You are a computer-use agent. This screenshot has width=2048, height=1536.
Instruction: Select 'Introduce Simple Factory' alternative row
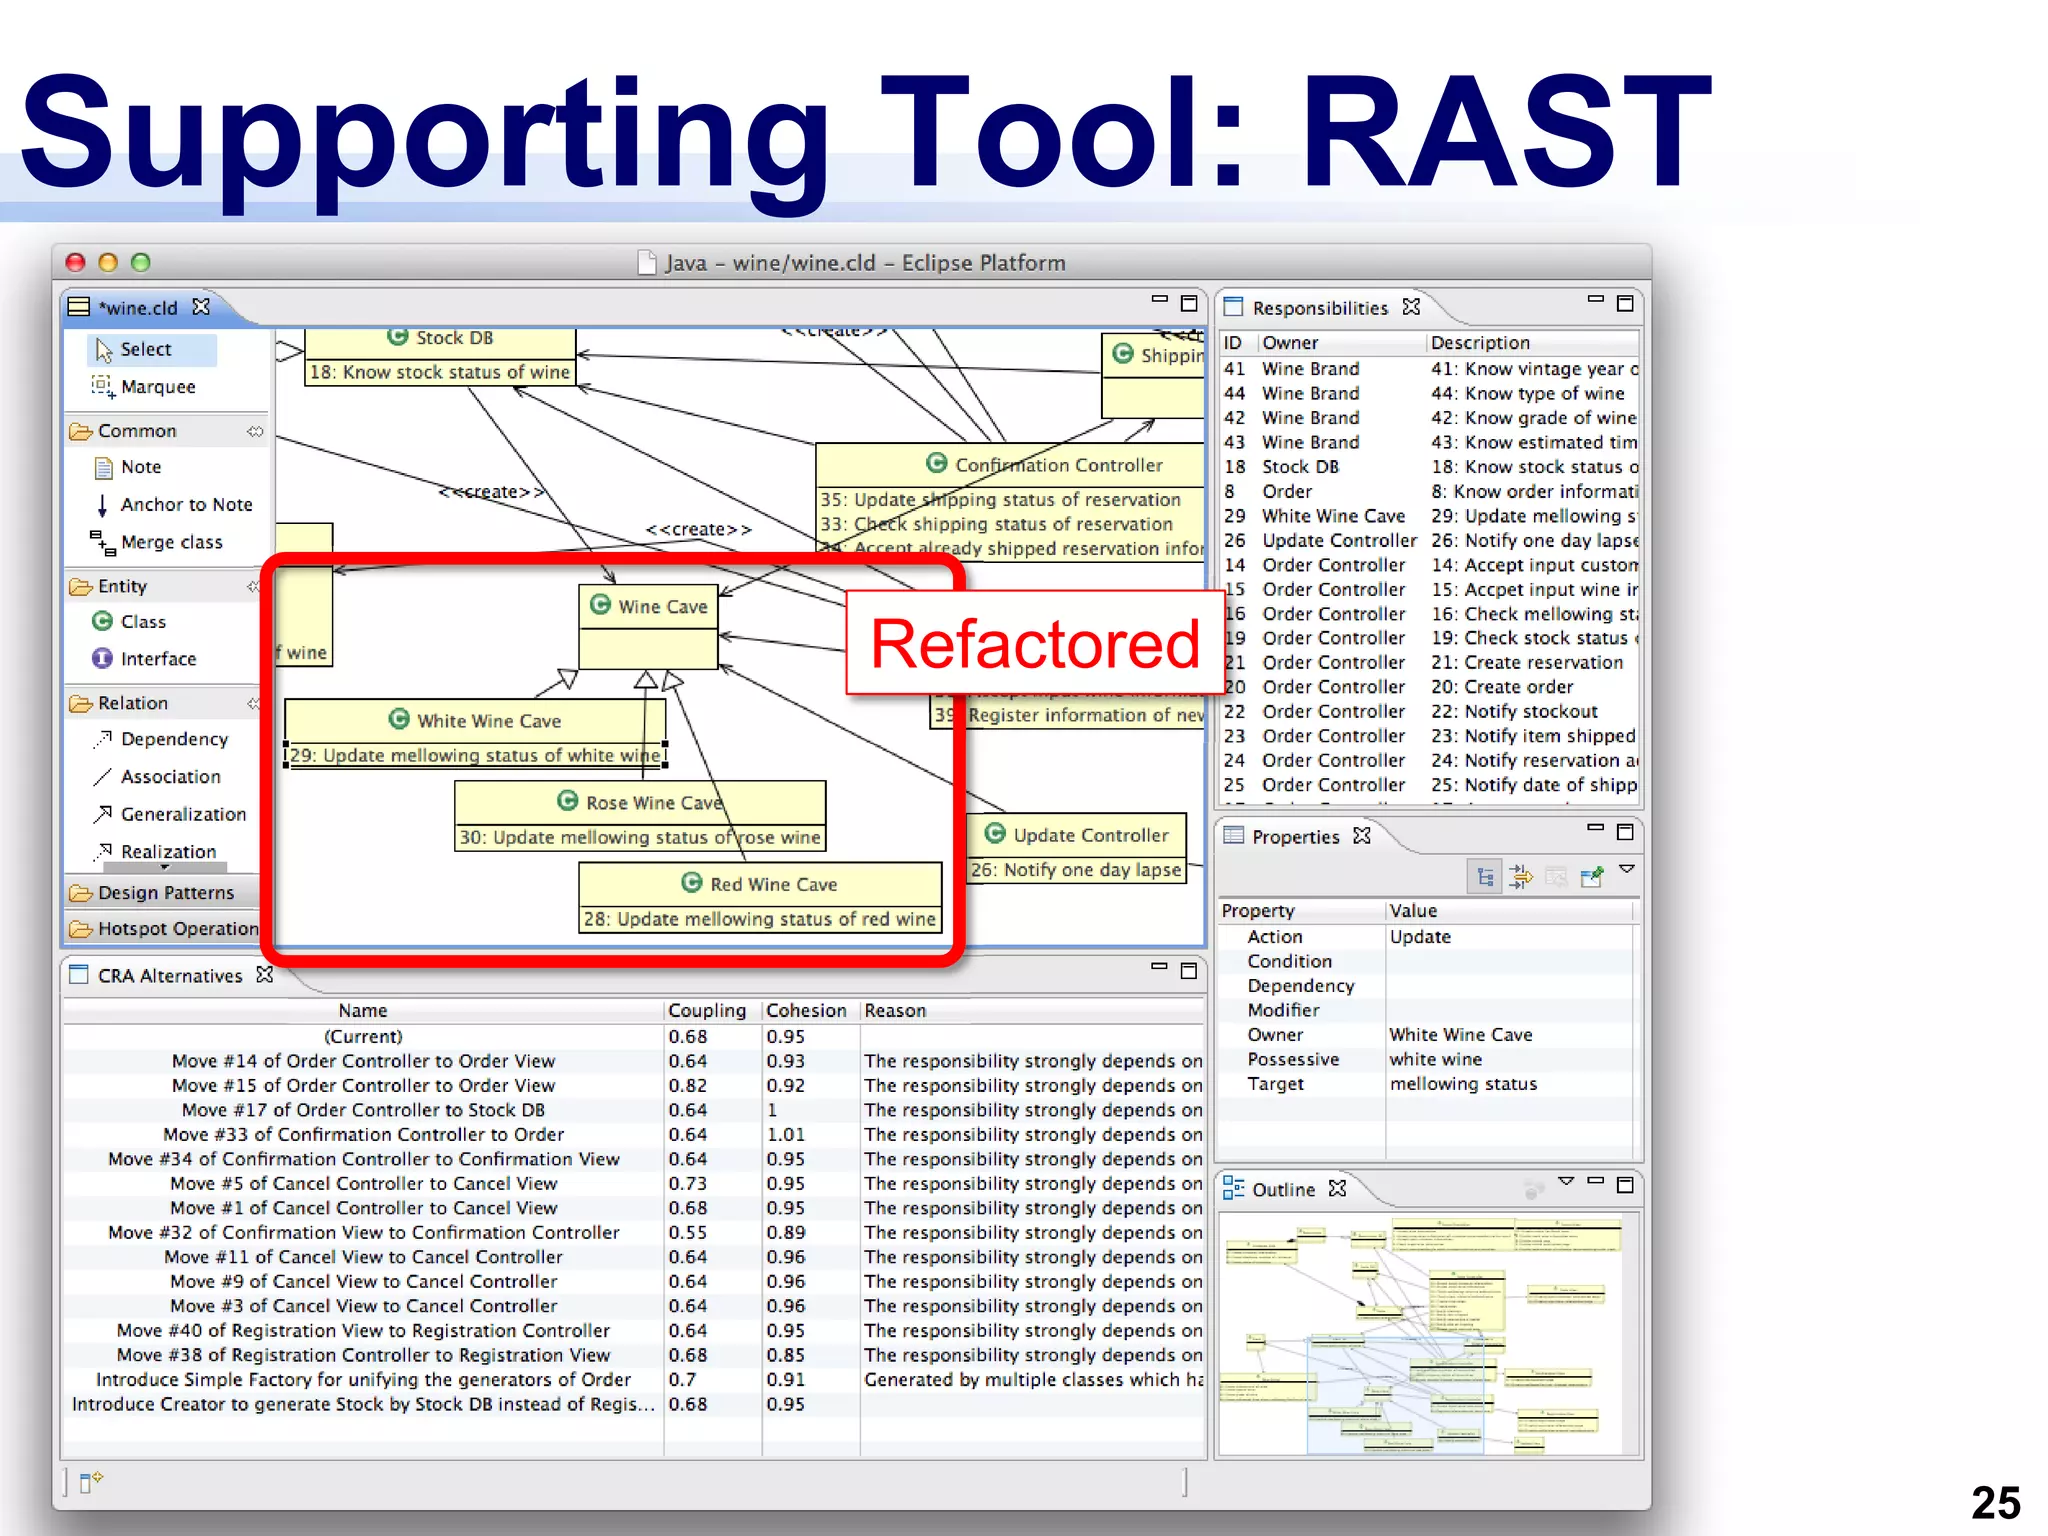634,1379
